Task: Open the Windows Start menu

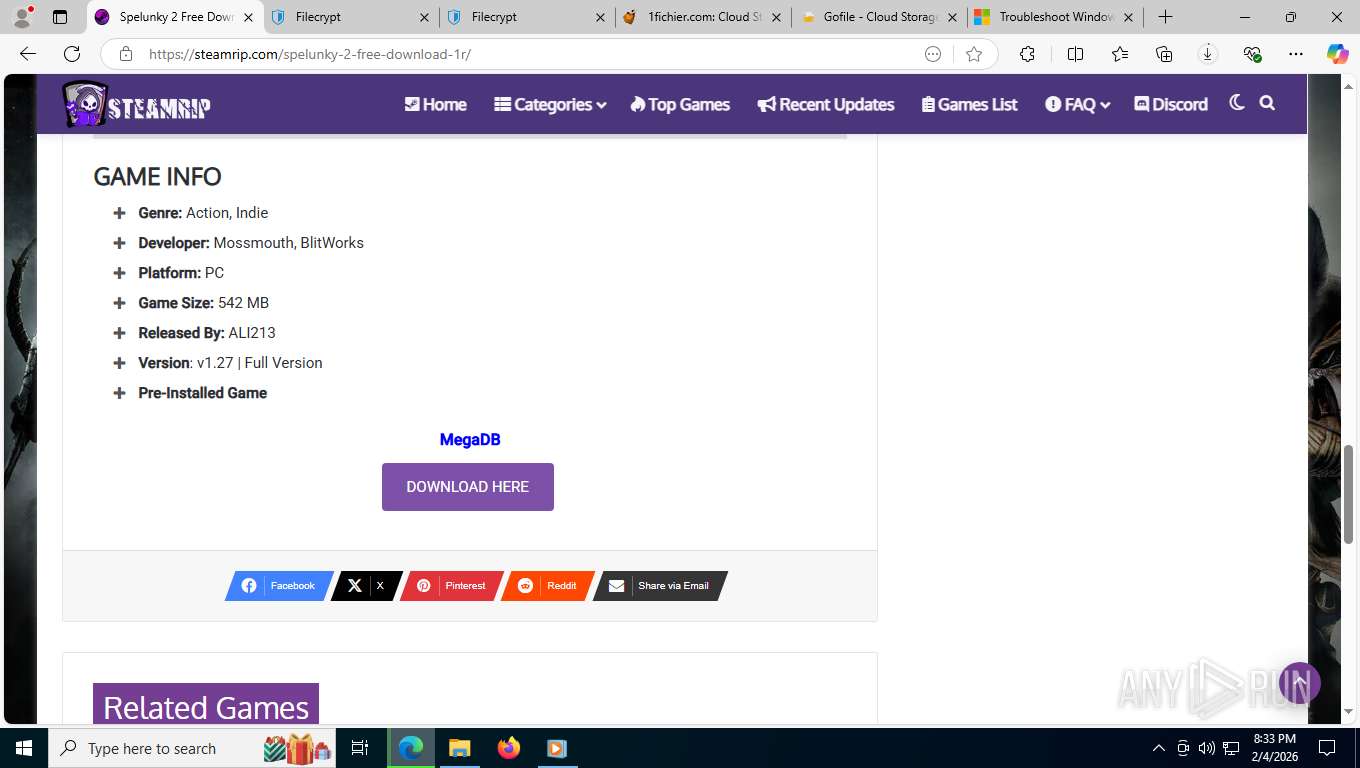Action: pos(23,748)
